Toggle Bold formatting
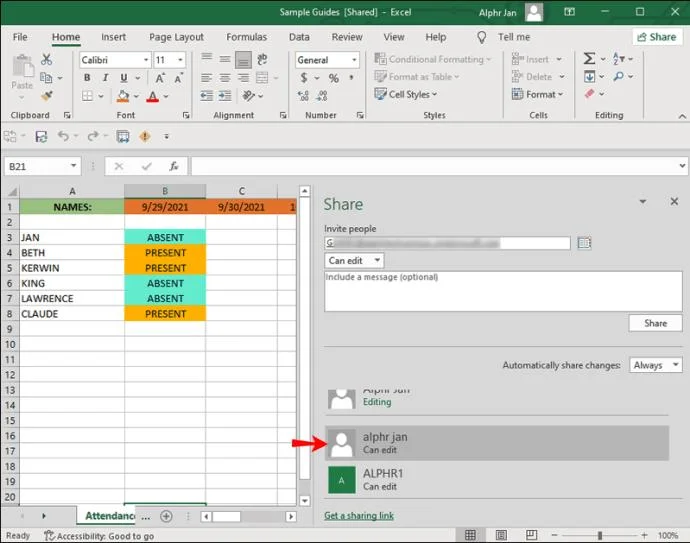 [x=87, y=78]
